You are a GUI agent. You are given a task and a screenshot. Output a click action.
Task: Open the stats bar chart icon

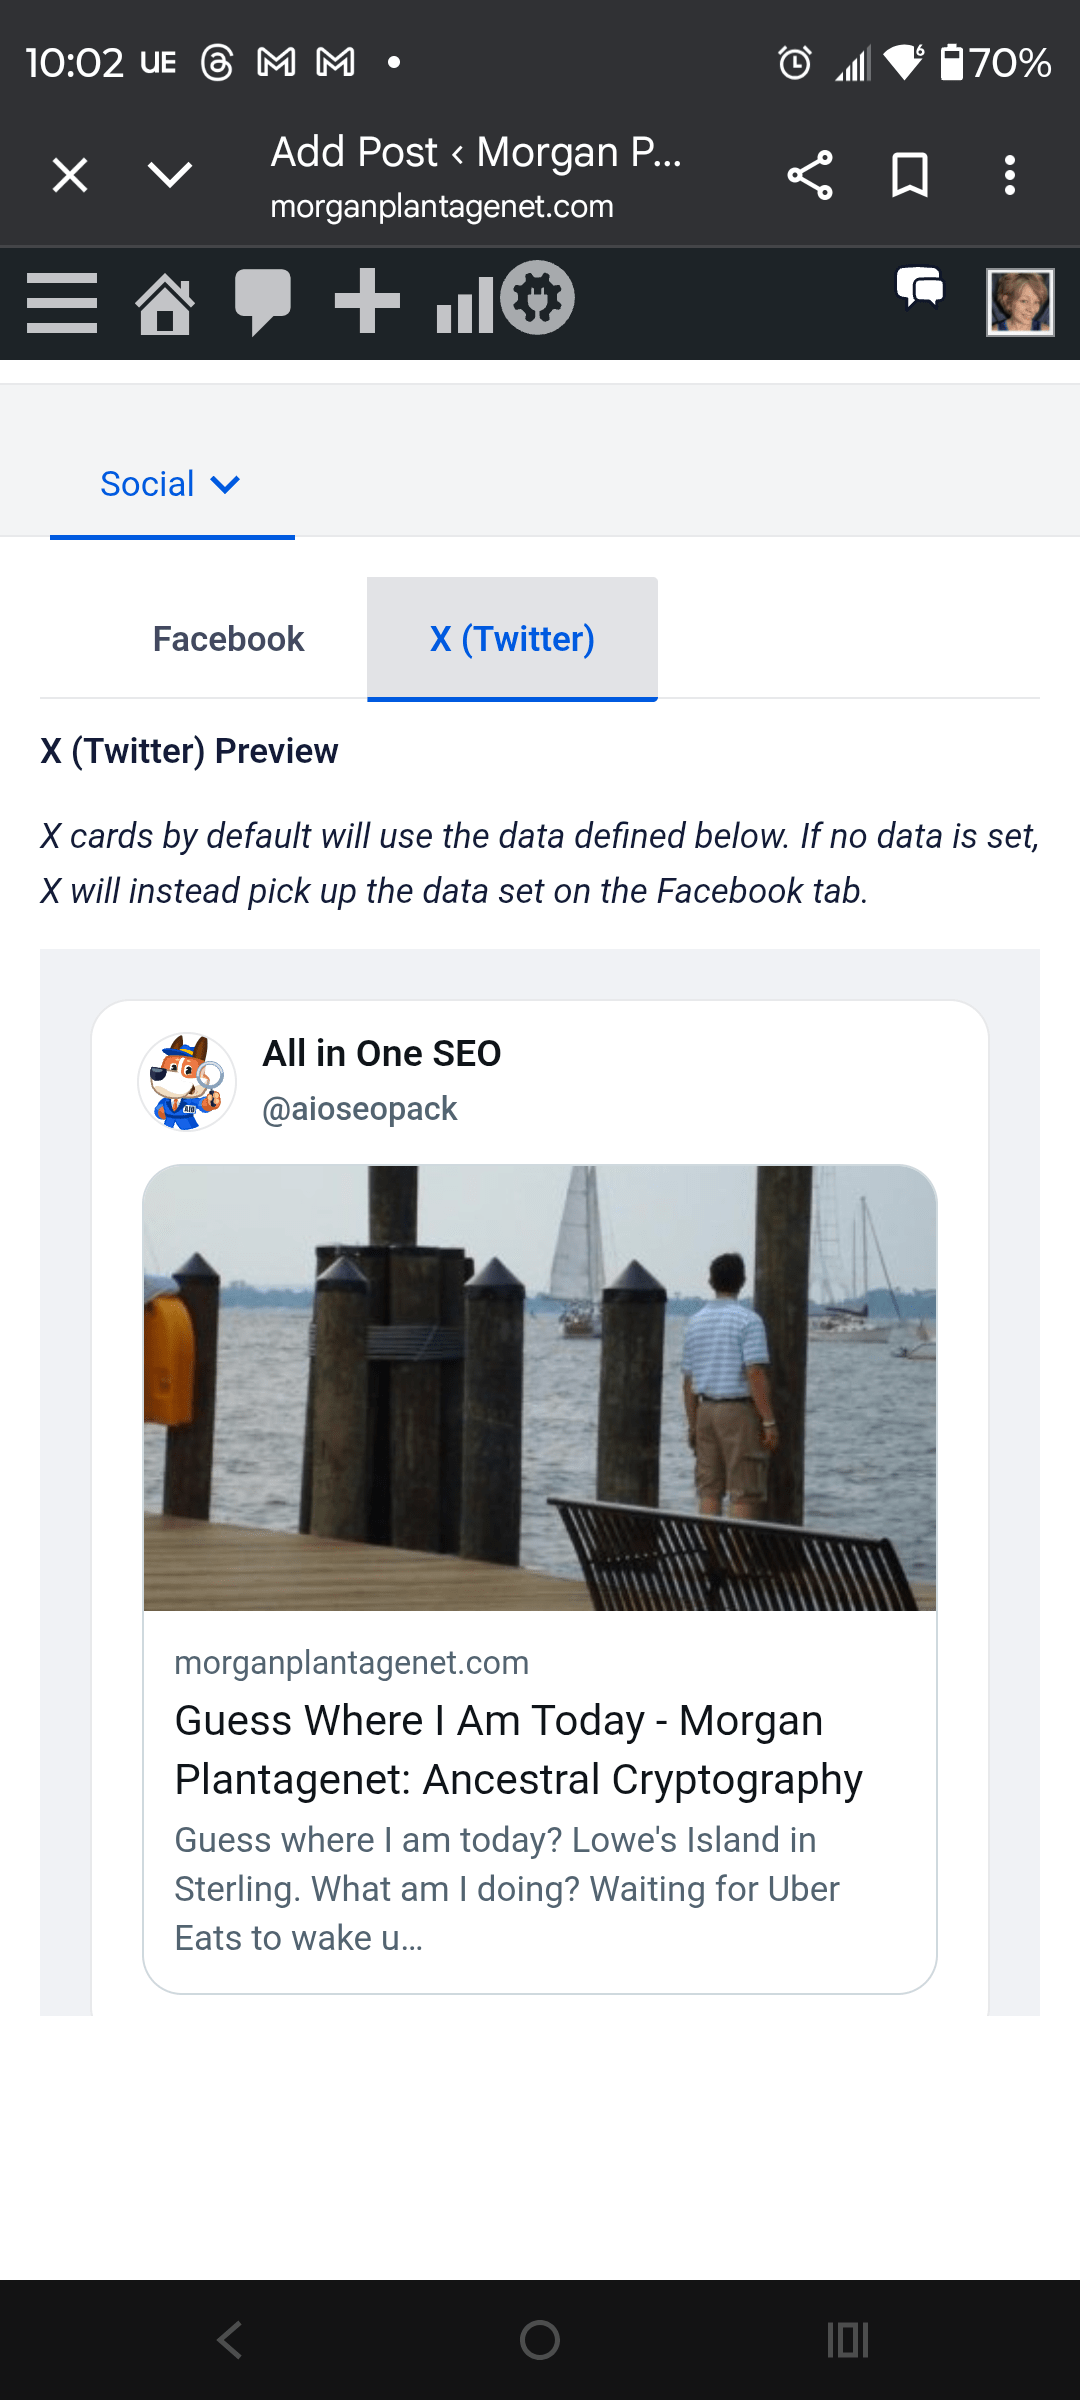click(x=463, y=304)
